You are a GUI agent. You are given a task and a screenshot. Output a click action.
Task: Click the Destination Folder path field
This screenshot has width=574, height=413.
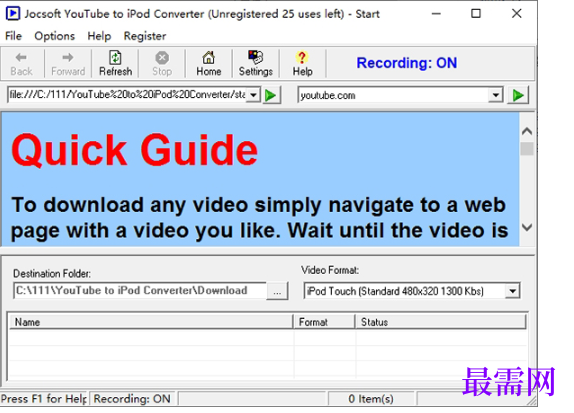click(x=139, y=291)
